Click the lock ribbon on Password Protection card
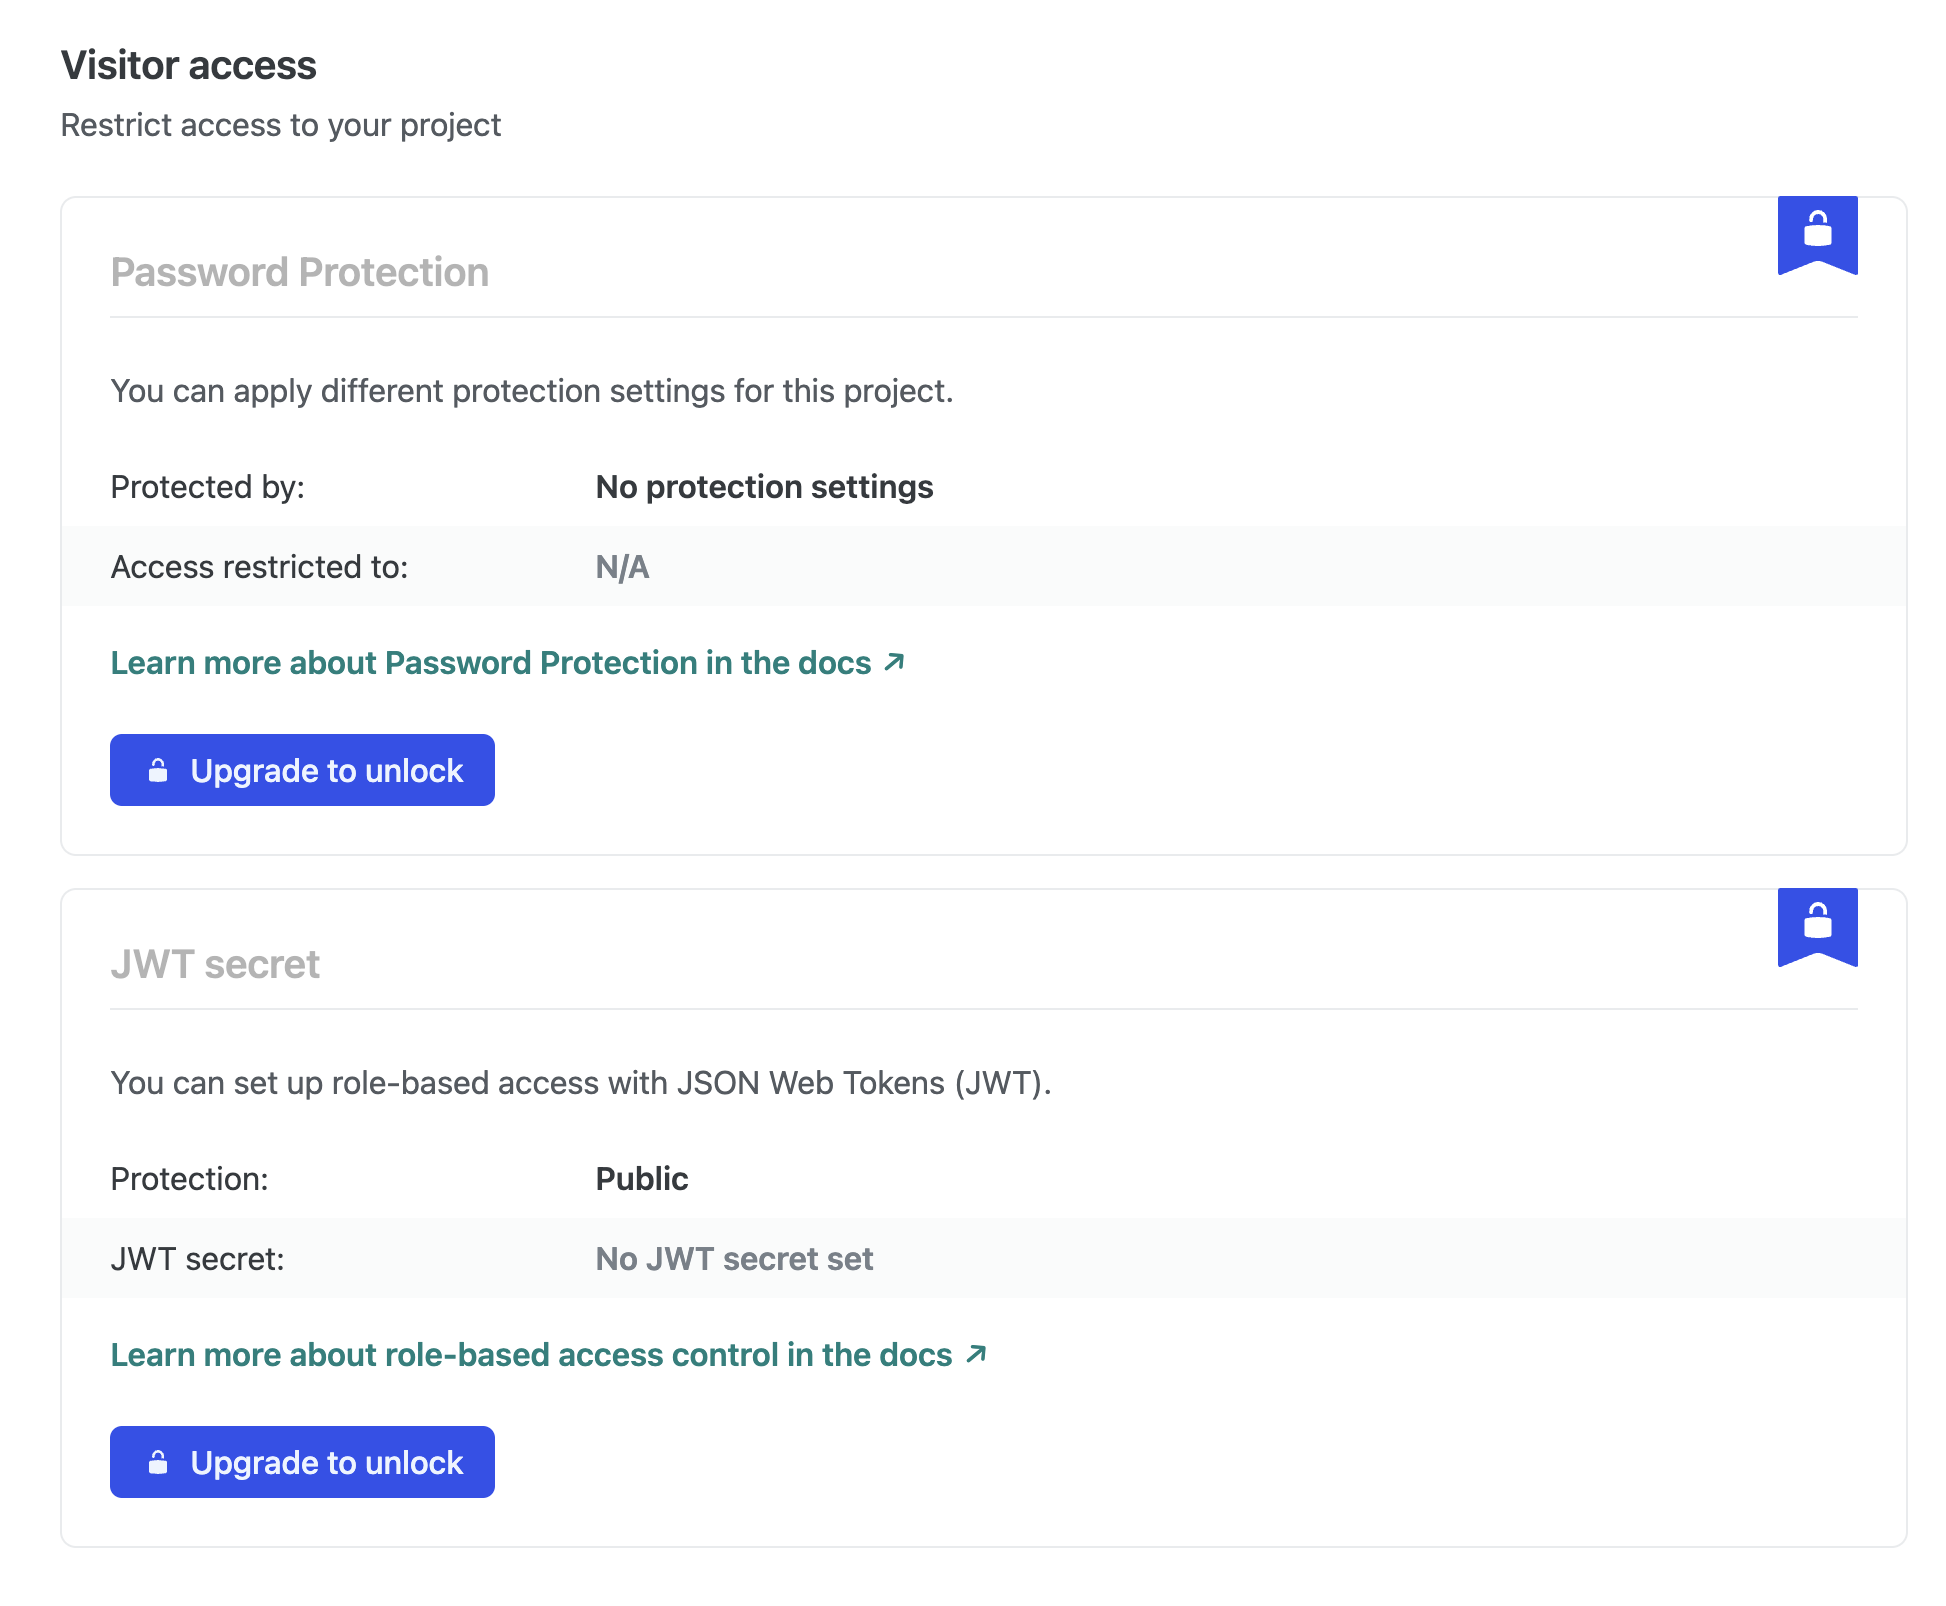The height and width of the screenshot is (1606, 1946). [1816, 233]
